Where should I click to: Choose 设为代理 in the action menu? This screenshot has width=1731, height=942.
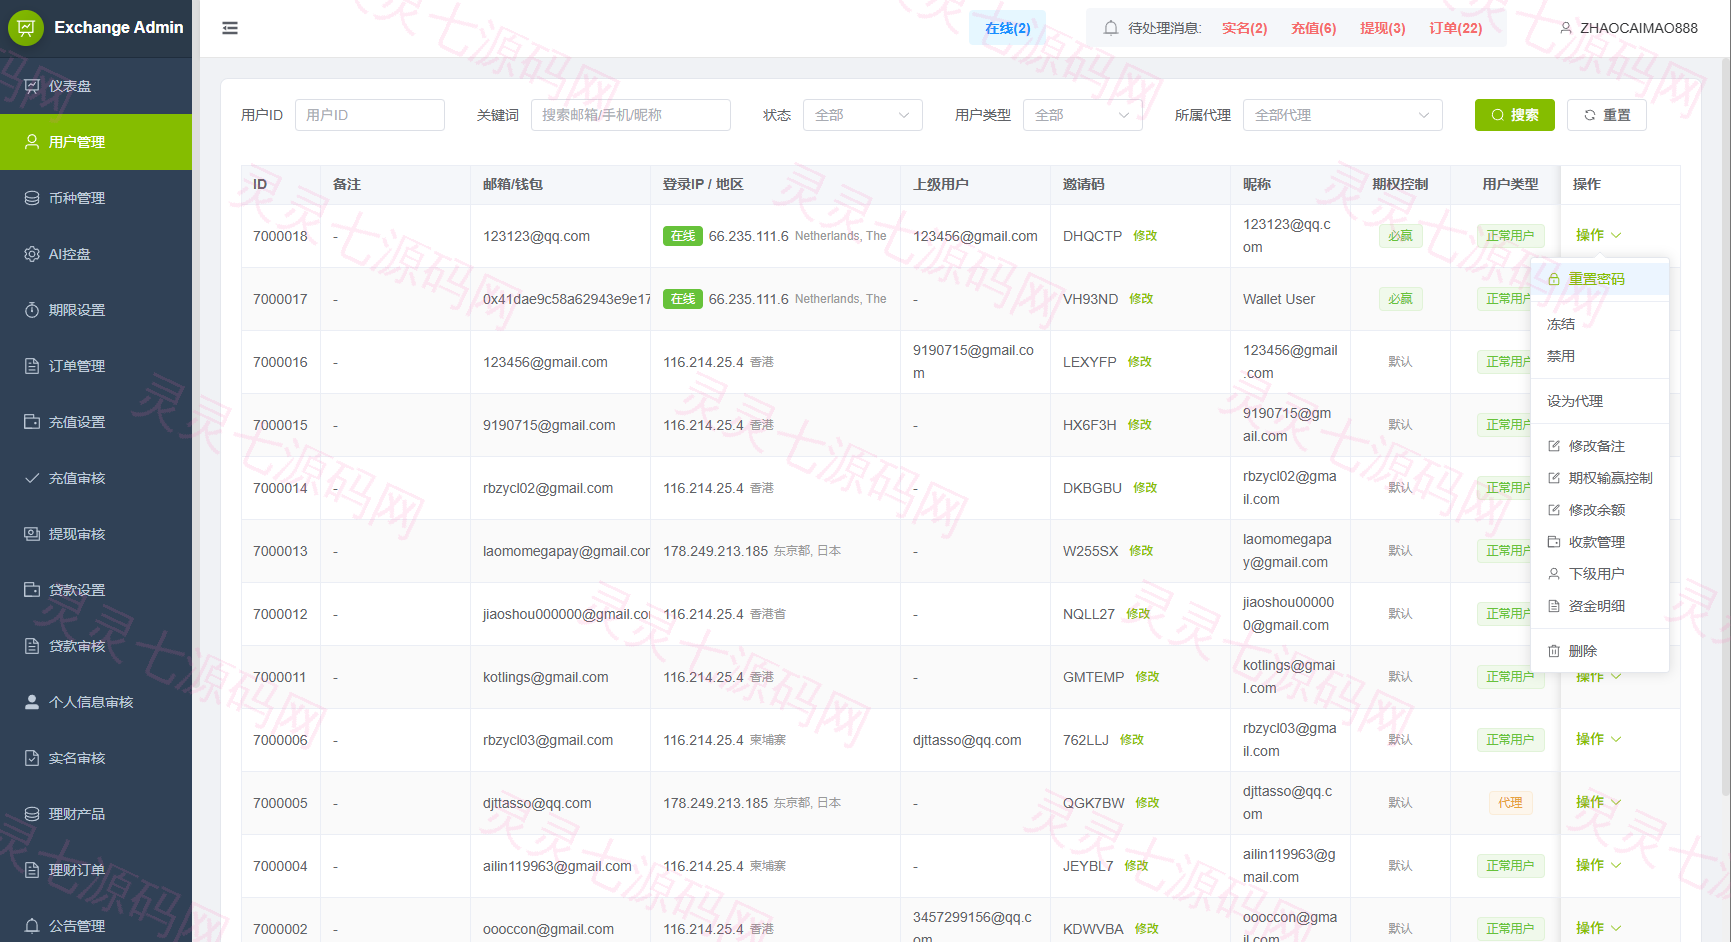point(1600,401)
